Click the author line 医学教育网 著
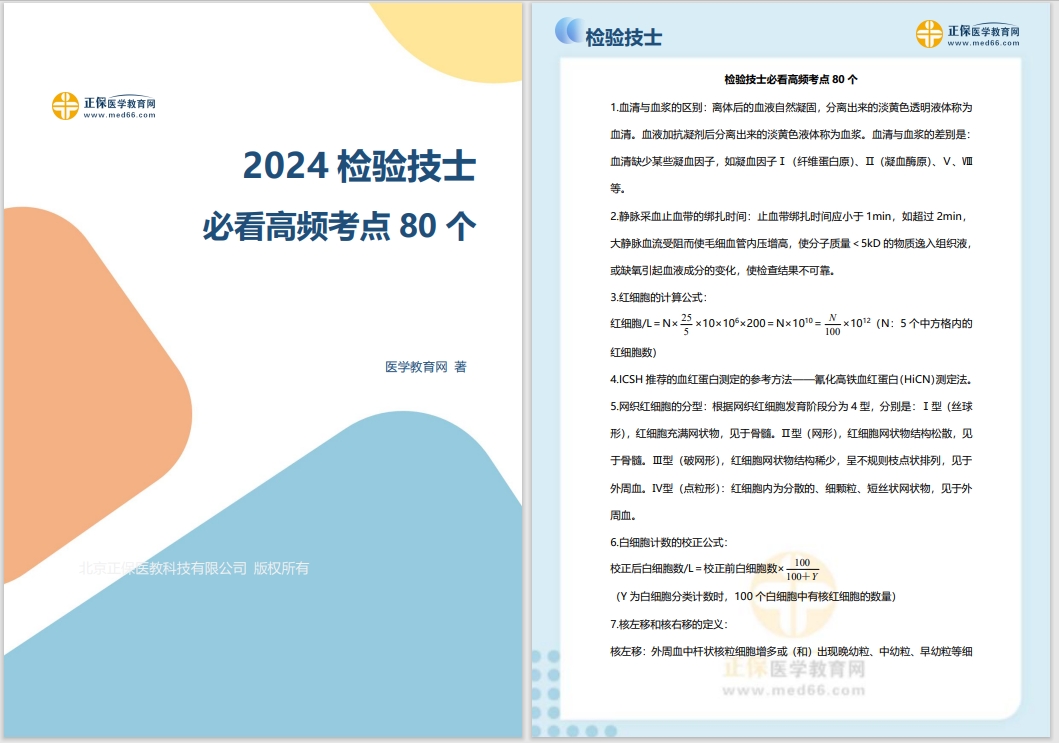This screenshot has width=1059, height=743. pyautogui.click(x=425, y=366)
